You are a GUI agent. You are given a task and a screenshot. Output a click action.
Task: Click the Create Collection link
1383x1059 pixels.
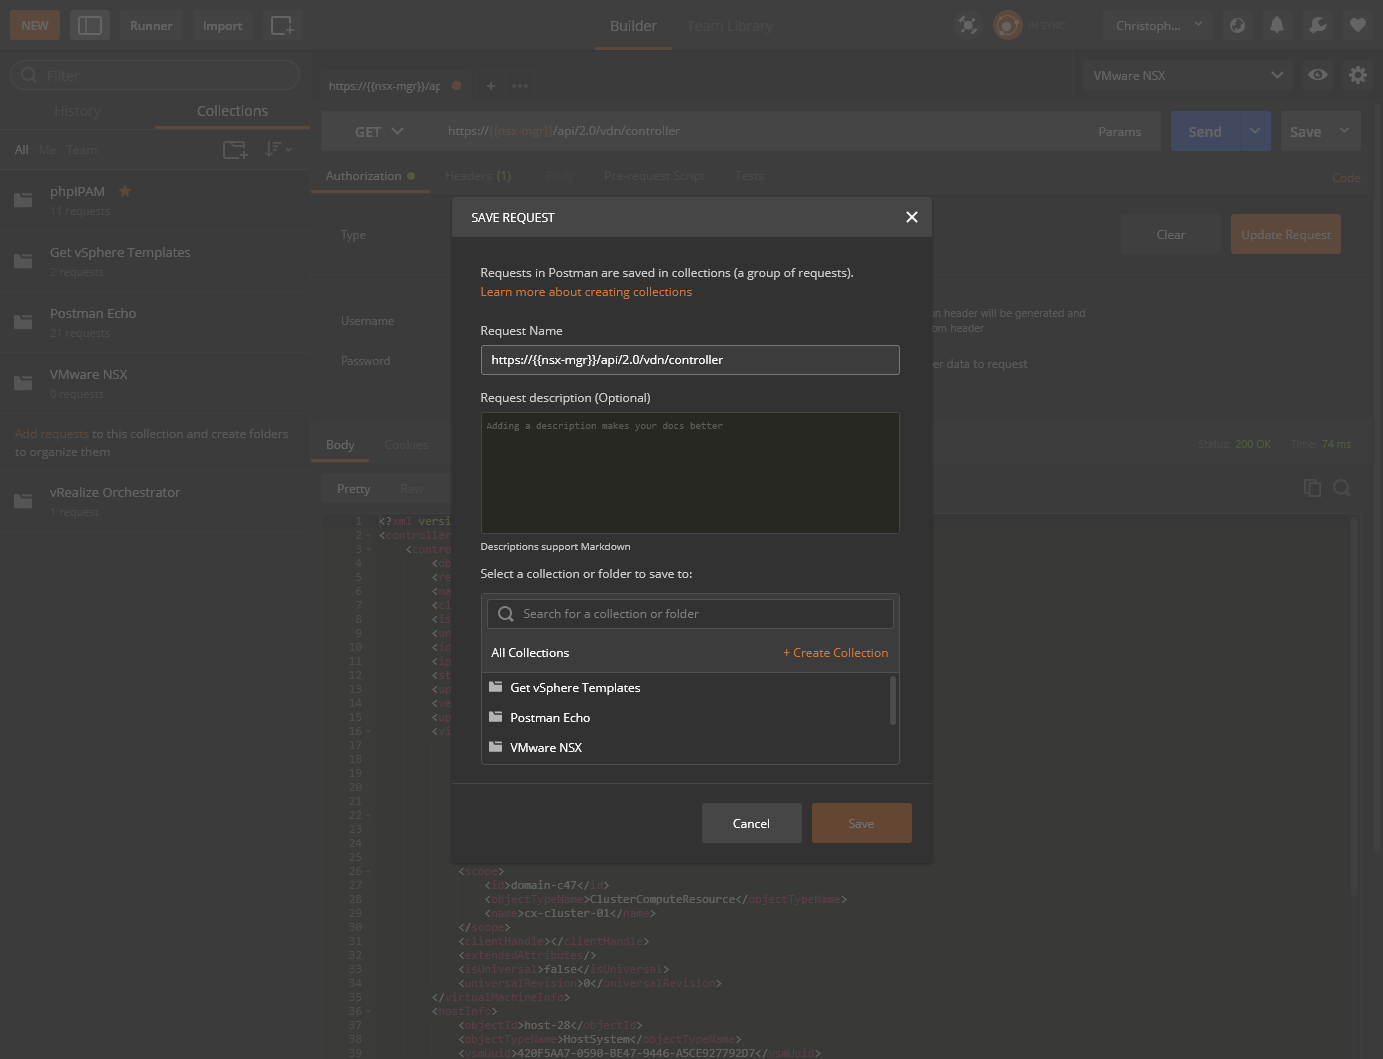point(835,653)
